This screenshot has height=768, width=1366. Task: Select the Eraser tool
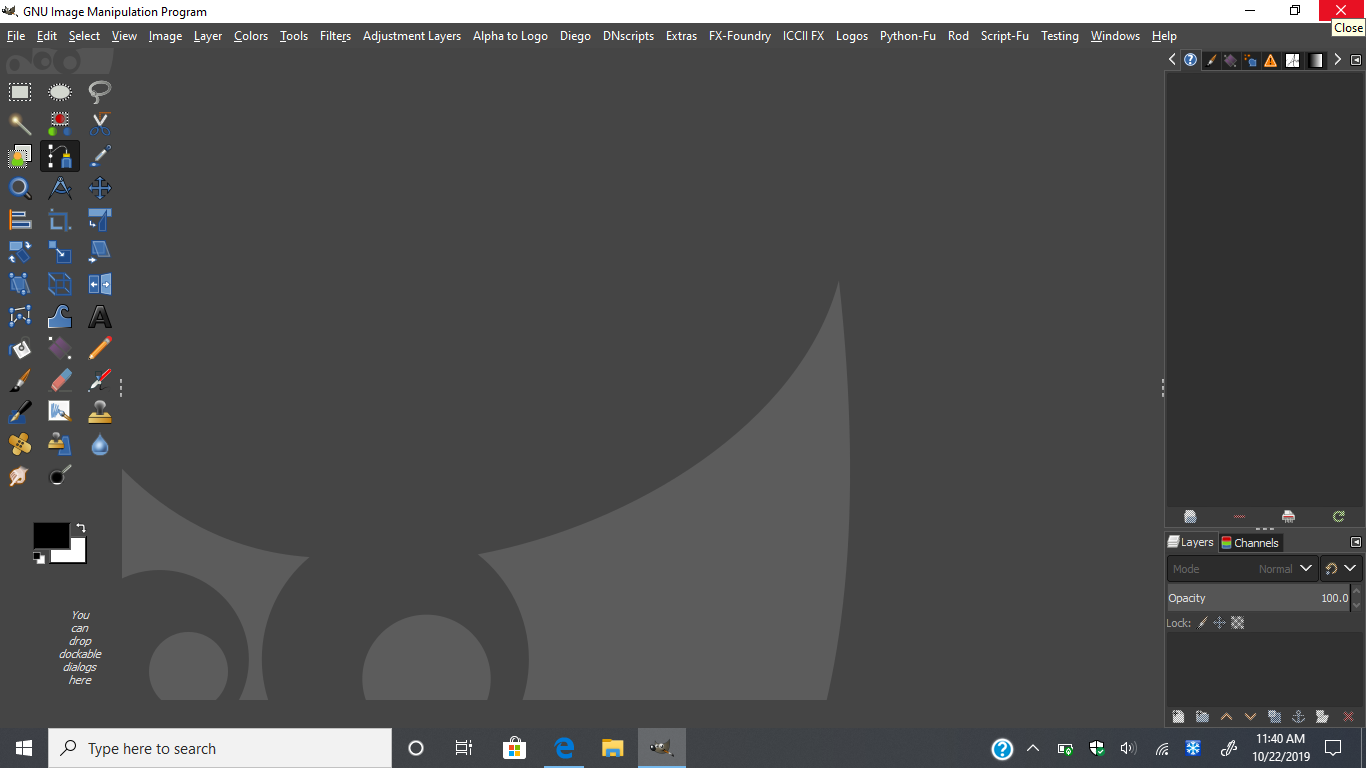pos(60,380)
